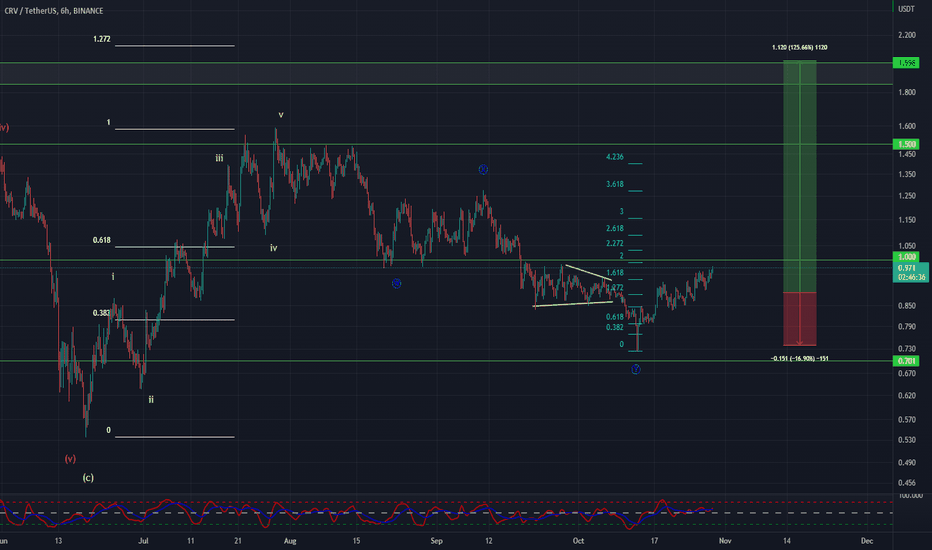Select the red stop-loss zone of long position
932x550 pixels.
click(799, 319)
